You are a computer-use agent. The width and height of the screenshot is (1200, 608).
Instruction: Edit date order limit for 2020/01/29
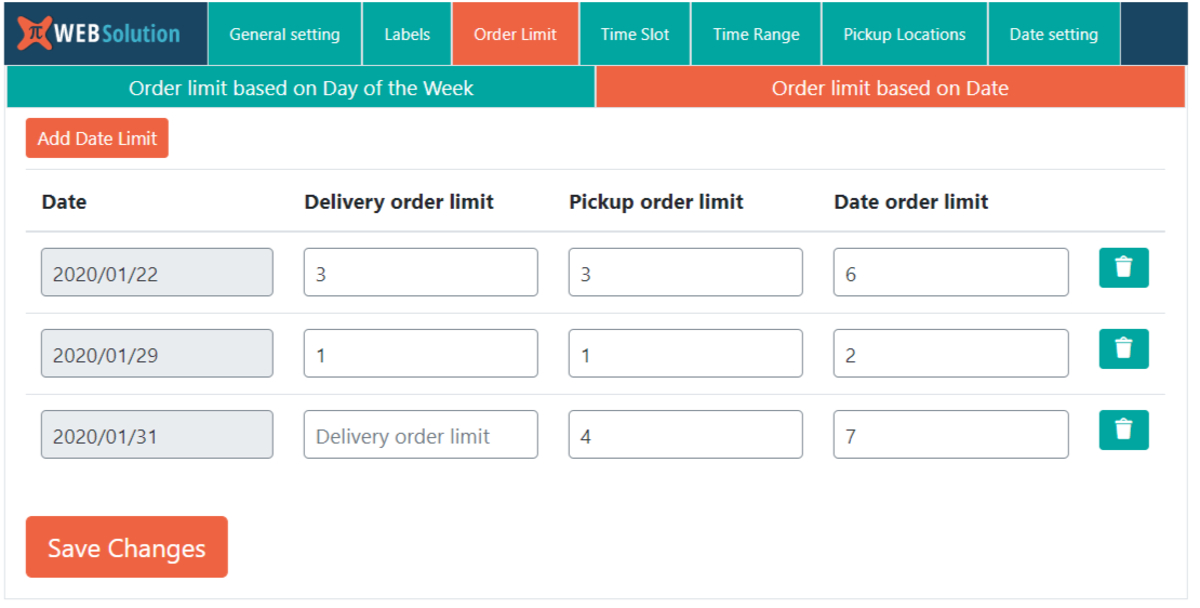click(x=951, y=353)
